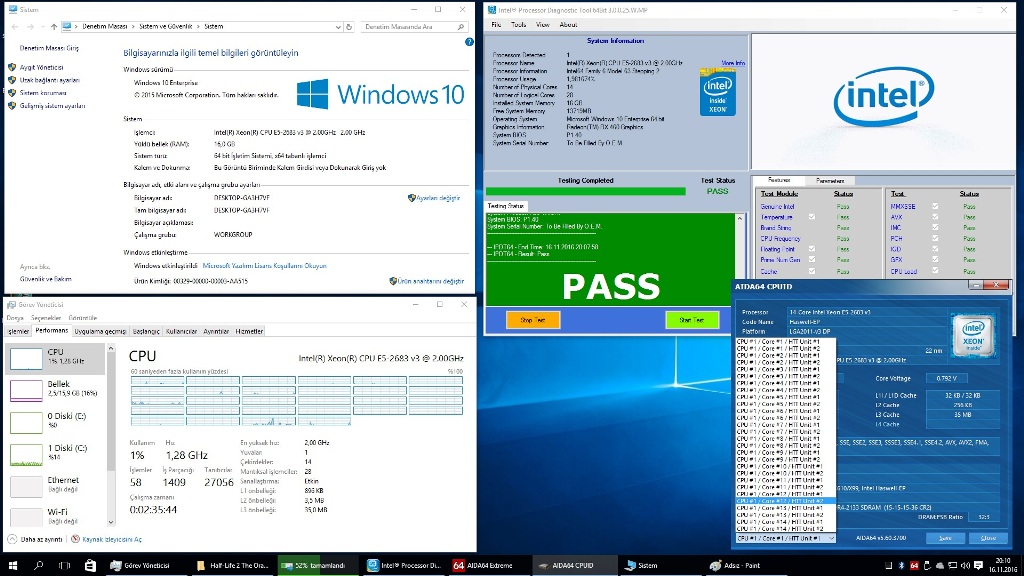Open the Adsız - Paint taskbar icon

(x=737, y=563)
